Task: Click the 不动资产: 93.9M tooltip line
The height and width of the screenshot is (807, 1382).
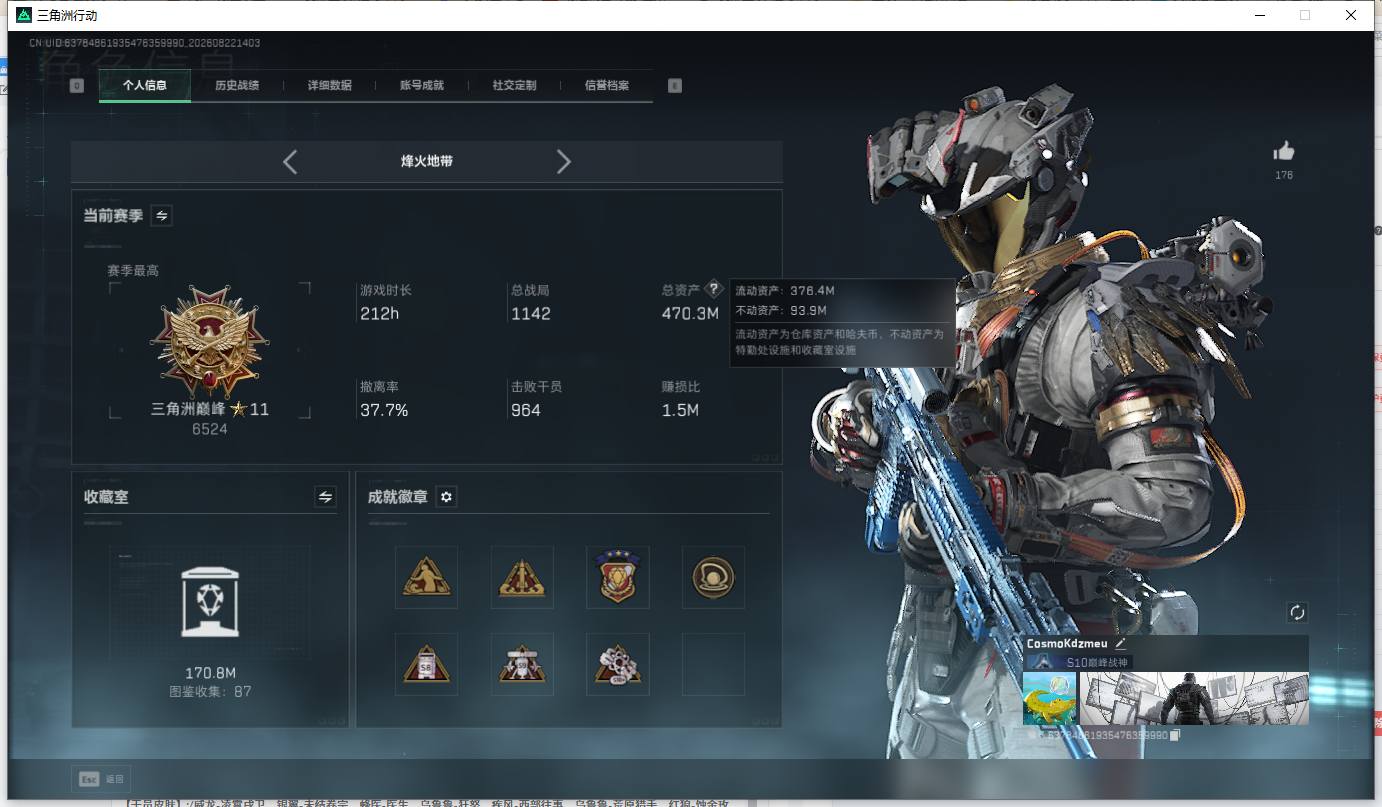Action: pos(782,310)
